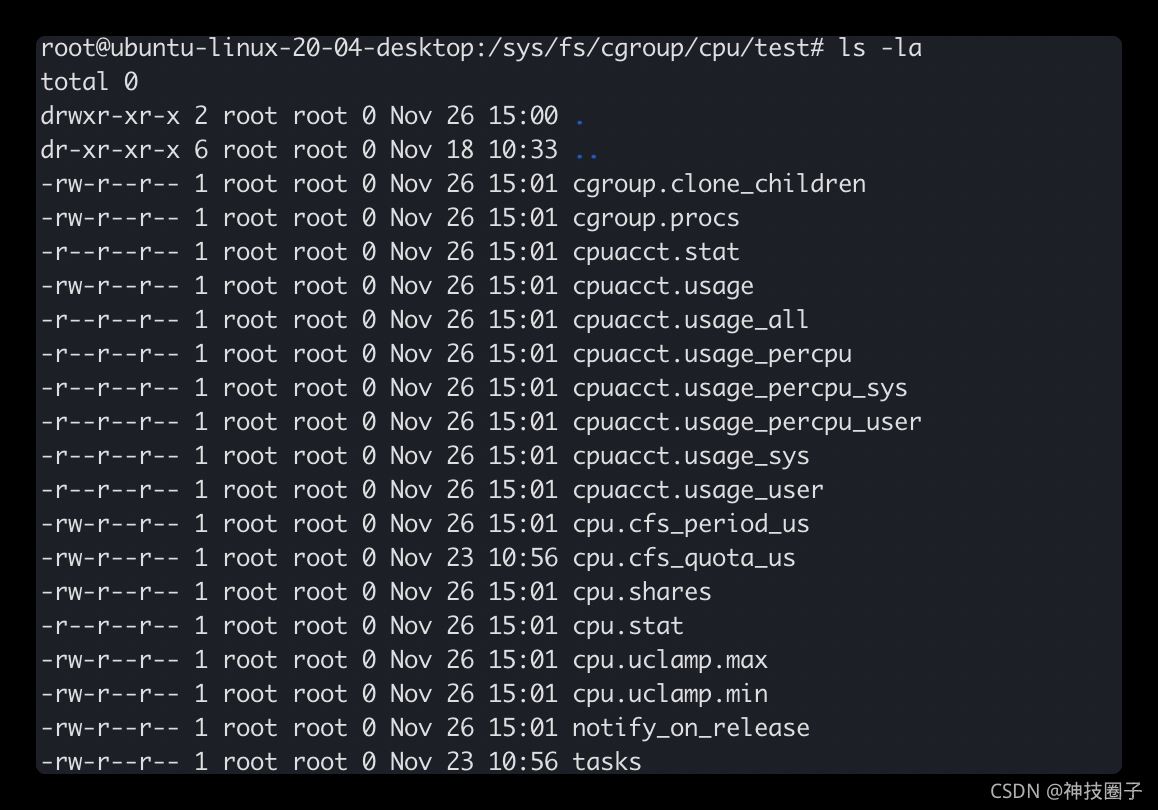Select the cpu.uclamp.min filename

(669, 694)
